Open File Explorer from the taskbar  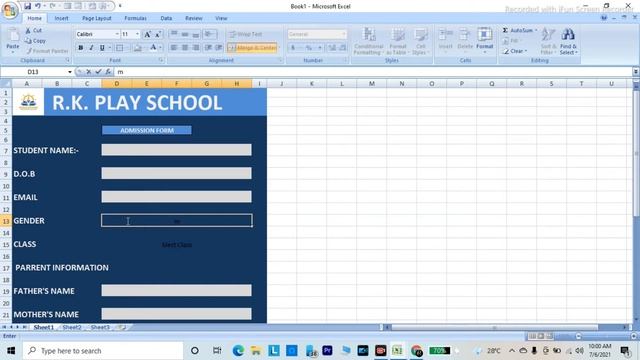tap(256, 351)
